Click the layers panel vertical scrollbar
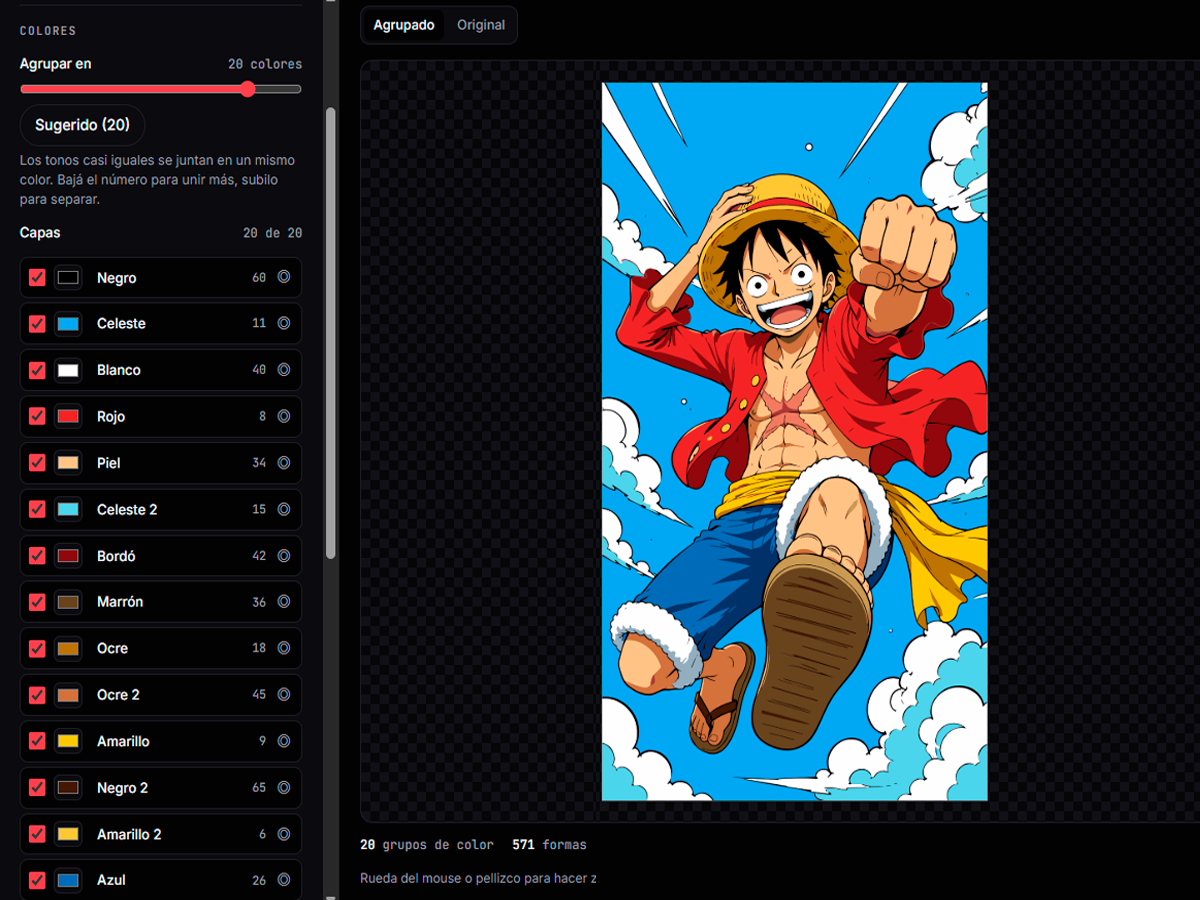The height and width of the screenshot is (900, 1200). [331, 332]
